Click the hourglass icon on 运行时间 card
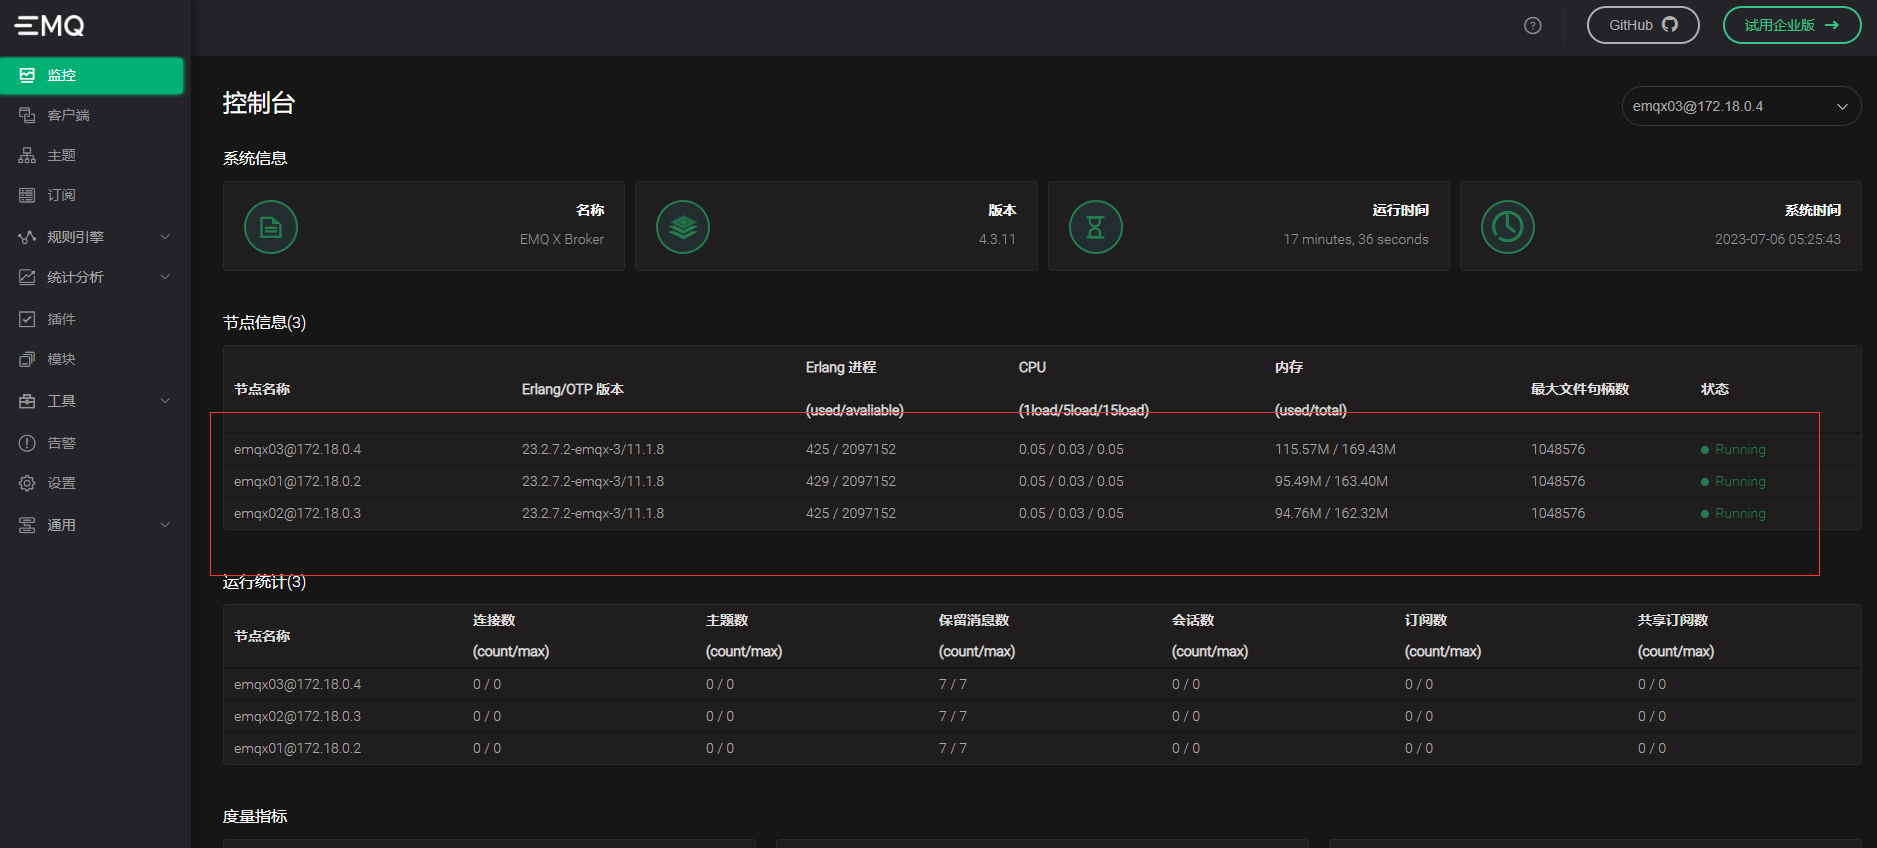 (x=1096, y=227)
